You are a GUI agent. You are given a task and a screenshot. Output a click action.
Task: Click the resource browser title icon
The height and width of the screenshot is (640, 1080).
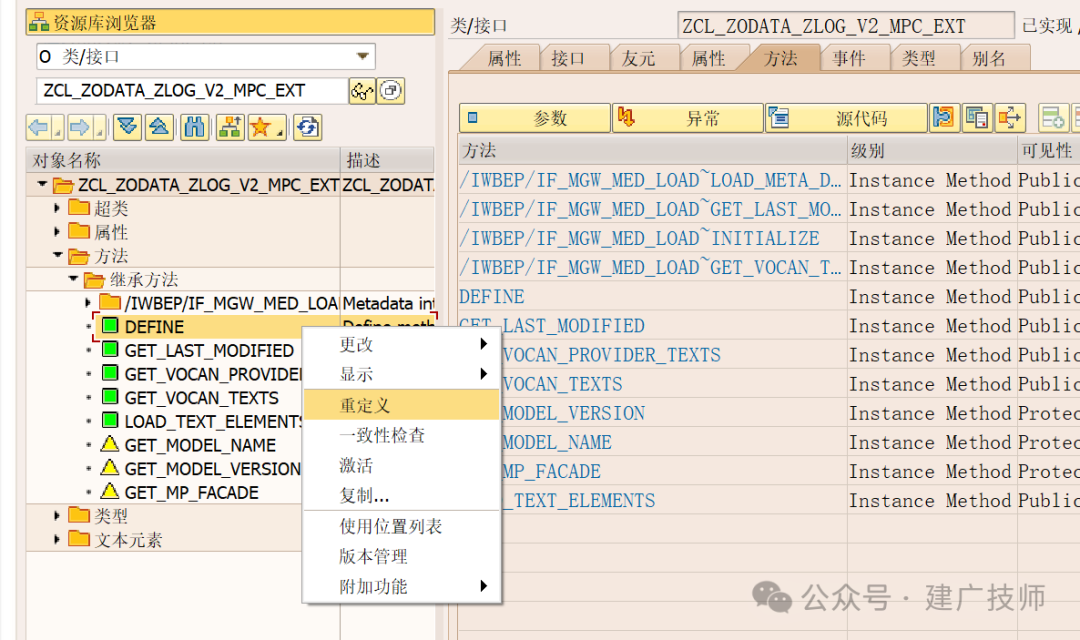39,23
